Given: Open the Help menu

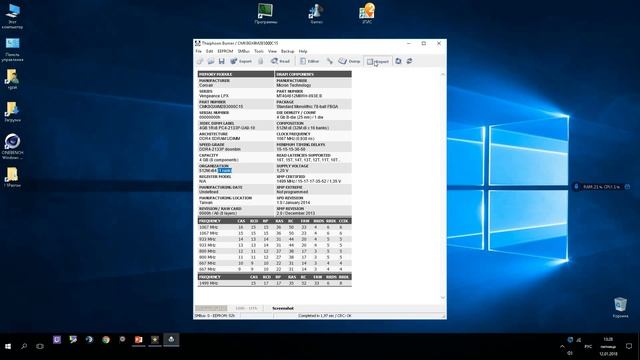Looking at the screenshot, I should click(303, 51).
